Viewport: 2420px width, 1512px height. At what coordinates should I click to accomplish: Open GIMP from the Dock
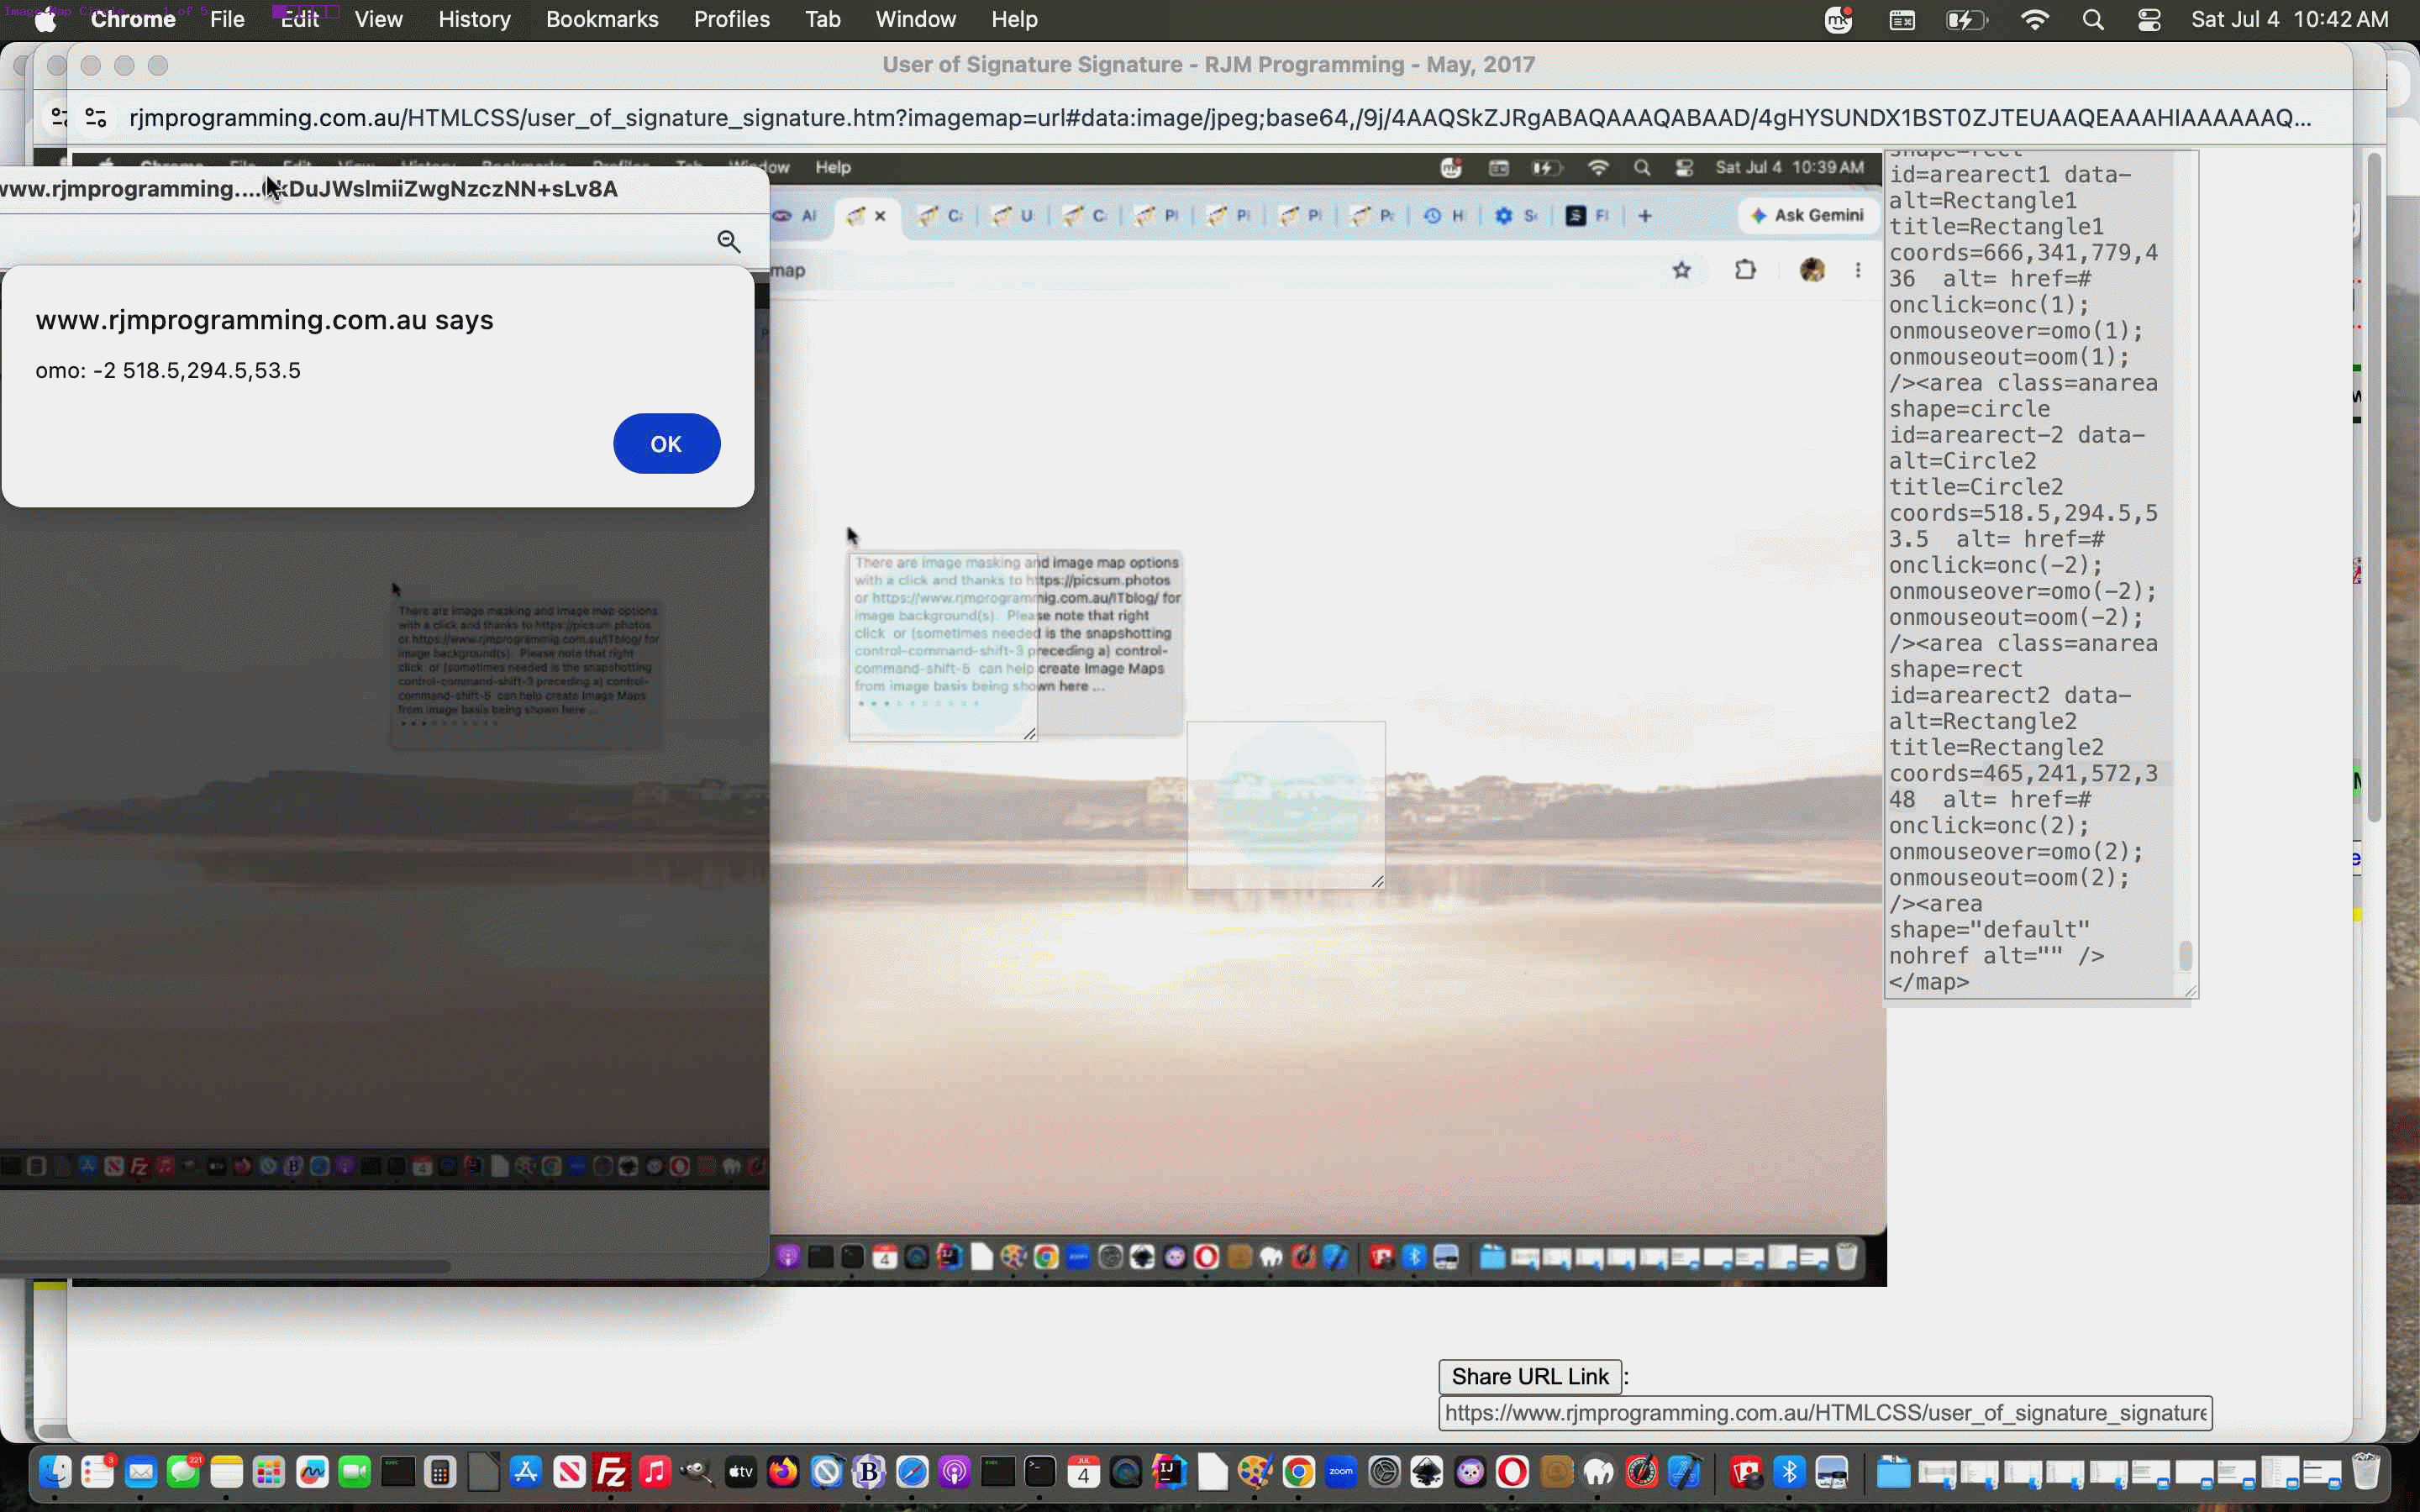[x=697, y=1472]
